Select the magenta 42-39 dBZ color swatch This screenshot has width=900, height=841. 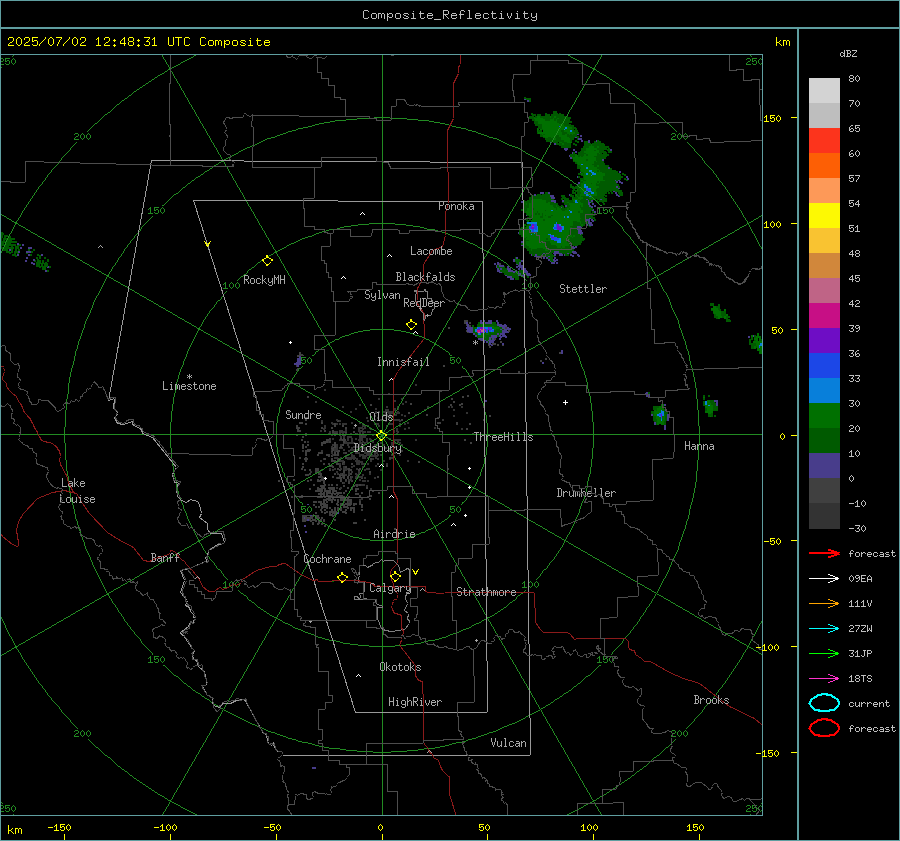[824, 316]
